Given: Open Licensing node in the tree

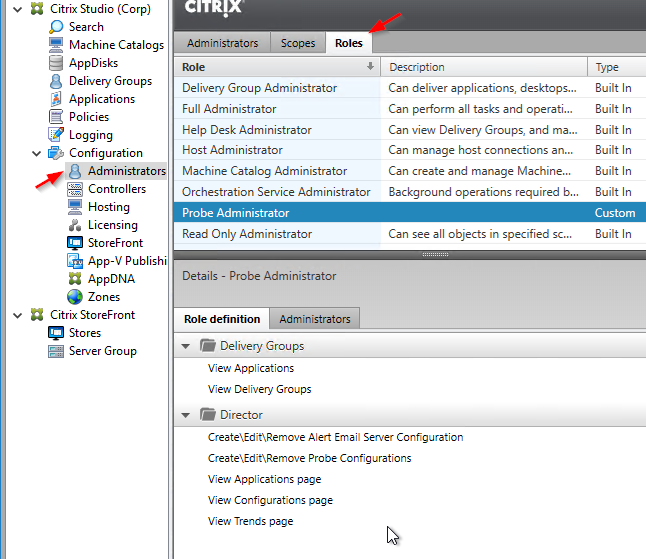Looking at the screenshot, I should [113, 225].
